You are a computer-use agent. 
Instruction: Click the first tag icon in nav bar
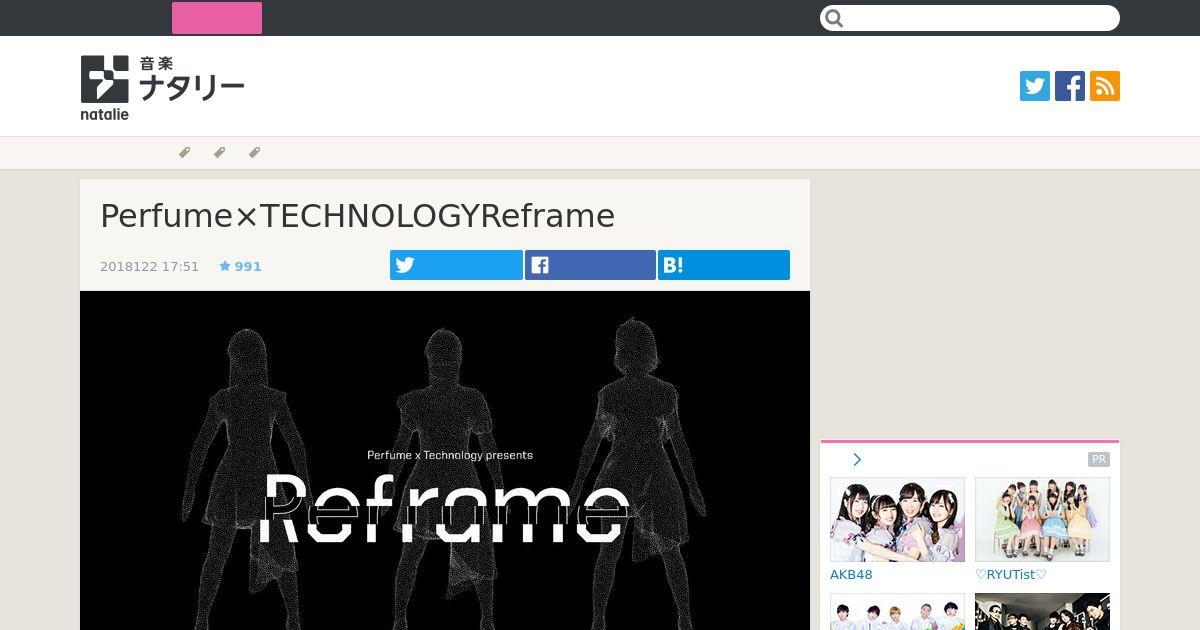point(184,153)
